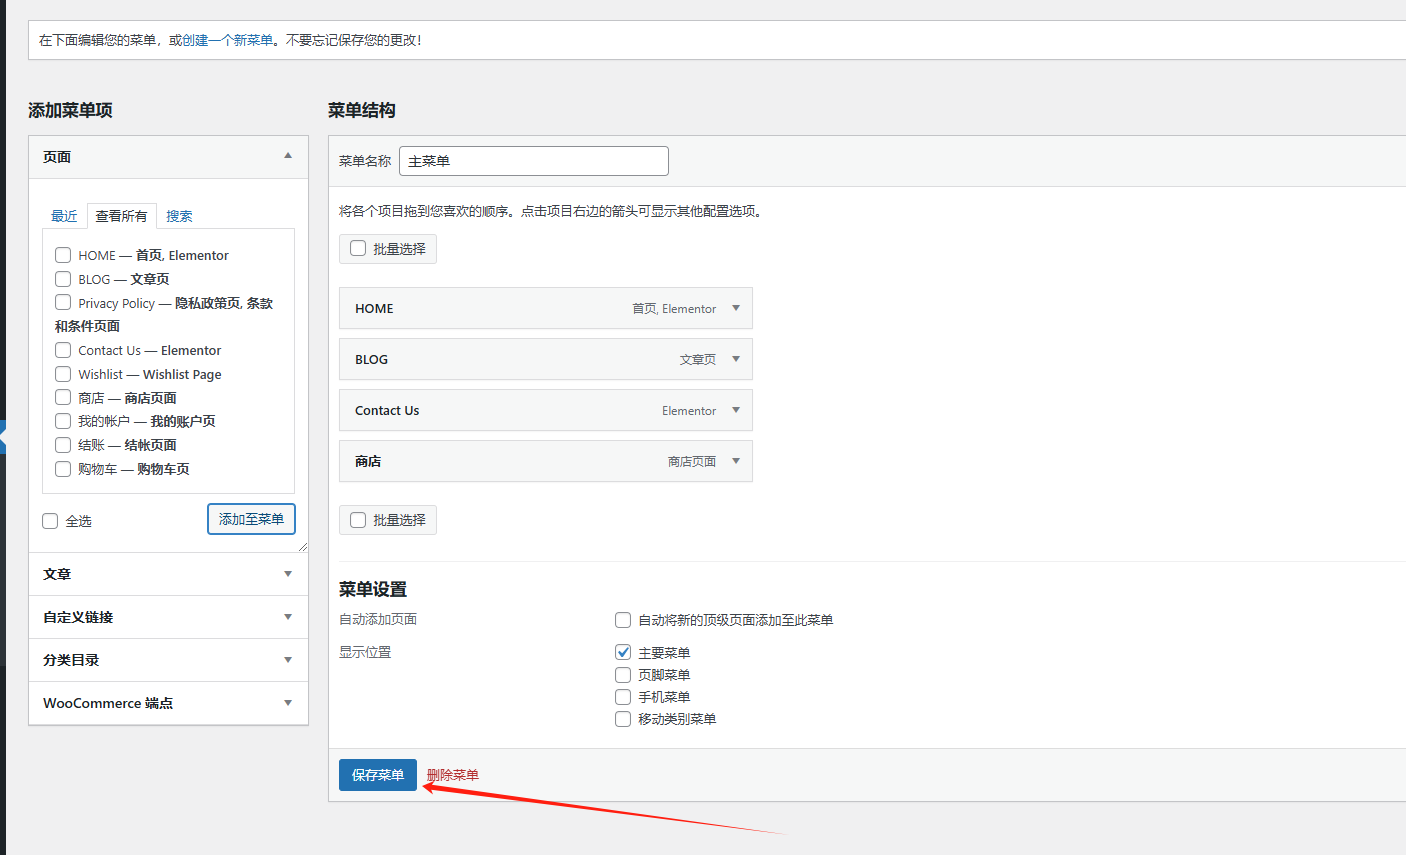
Task: Click inside the 菜单名称 input field
Action: click(533, 160)
